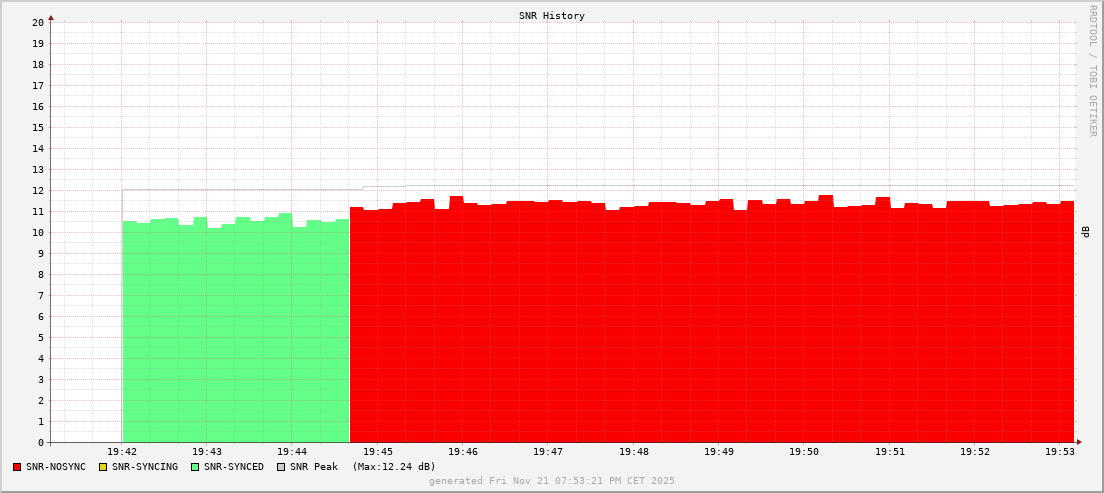
Task: Click the 19:53 time axis label
Action: pyautogui.click(x=1060, y=452)
